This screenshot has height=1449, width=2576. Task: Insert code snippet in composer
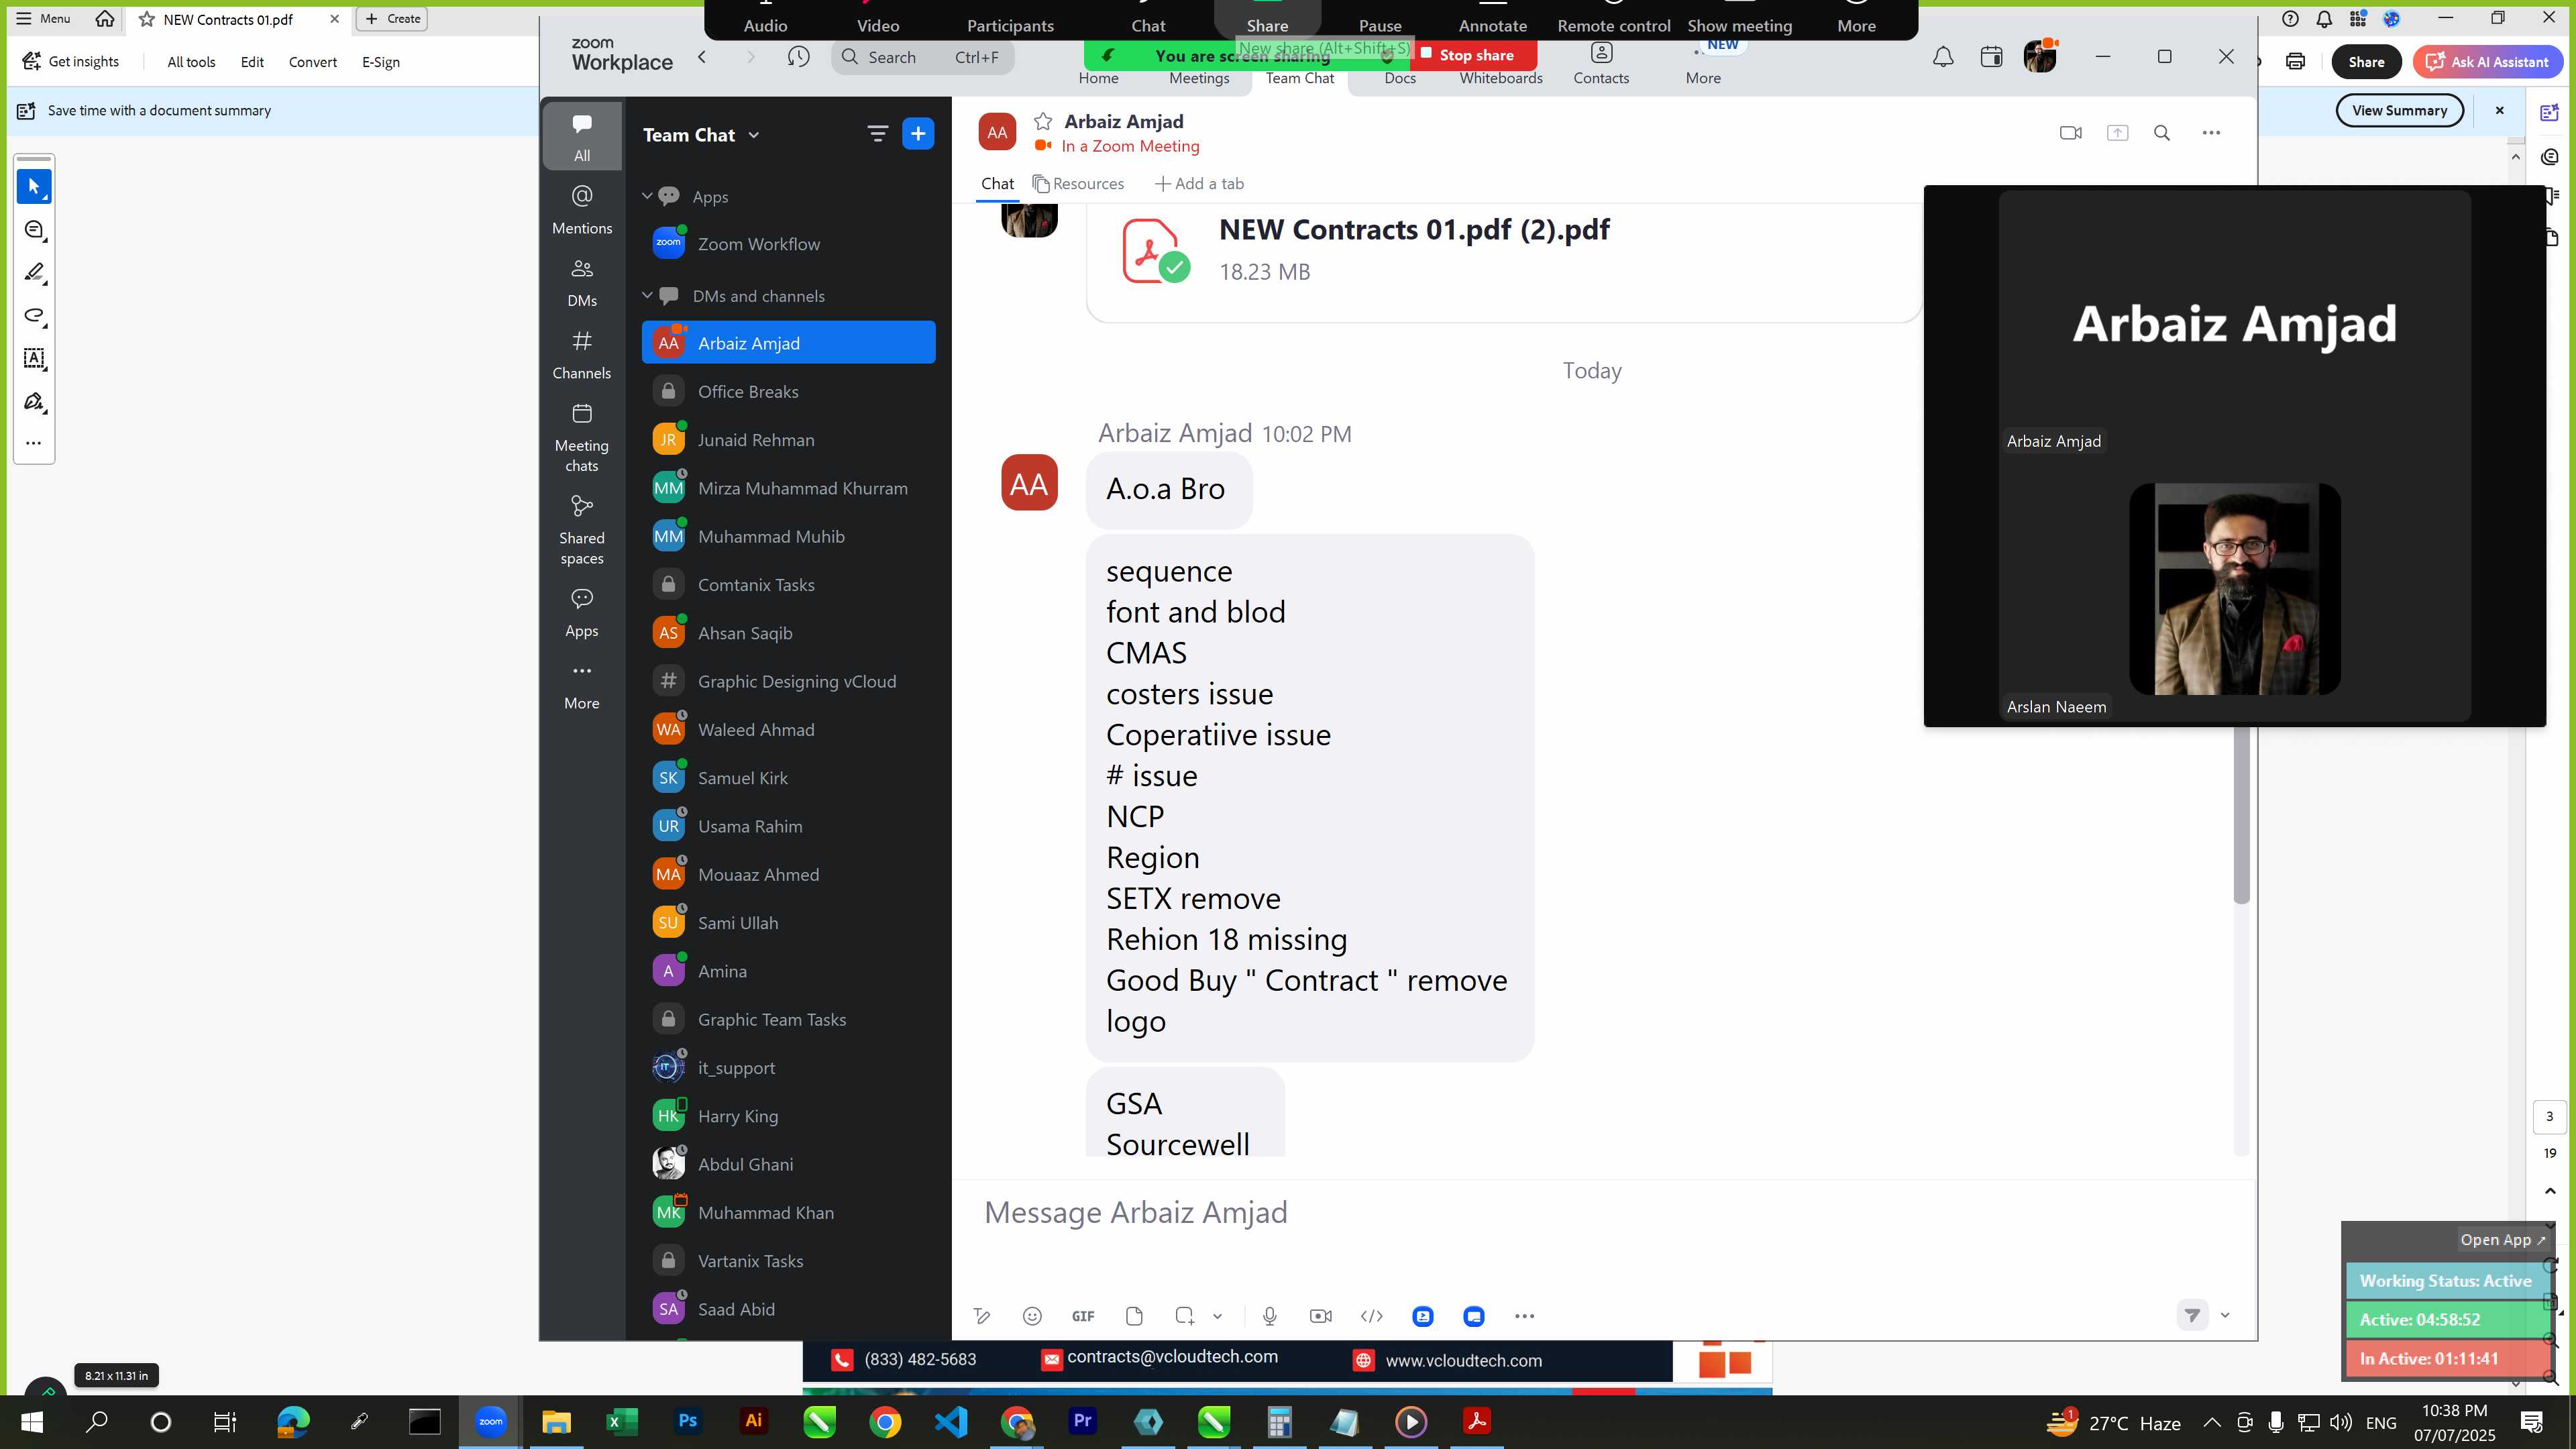[x=1372, y=1316]
